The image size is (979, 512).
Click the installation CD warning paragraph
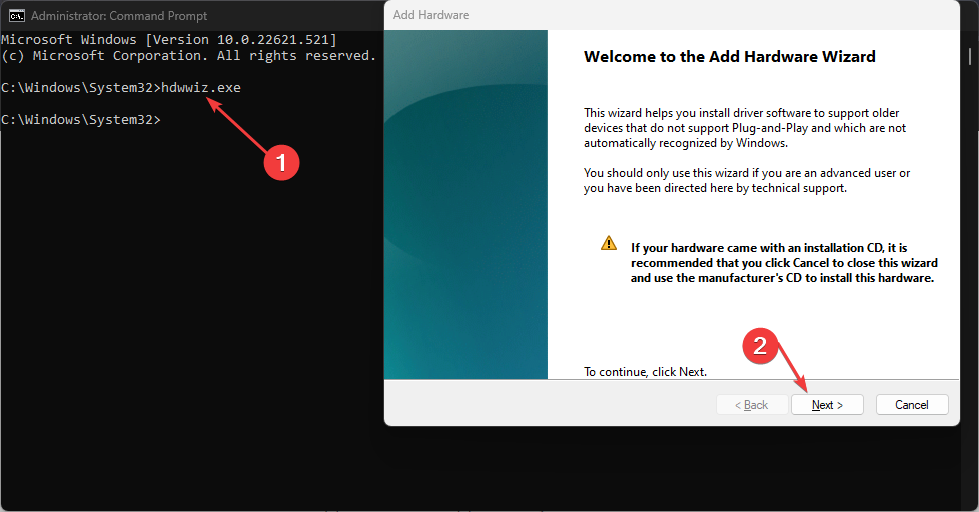[784, 263]
